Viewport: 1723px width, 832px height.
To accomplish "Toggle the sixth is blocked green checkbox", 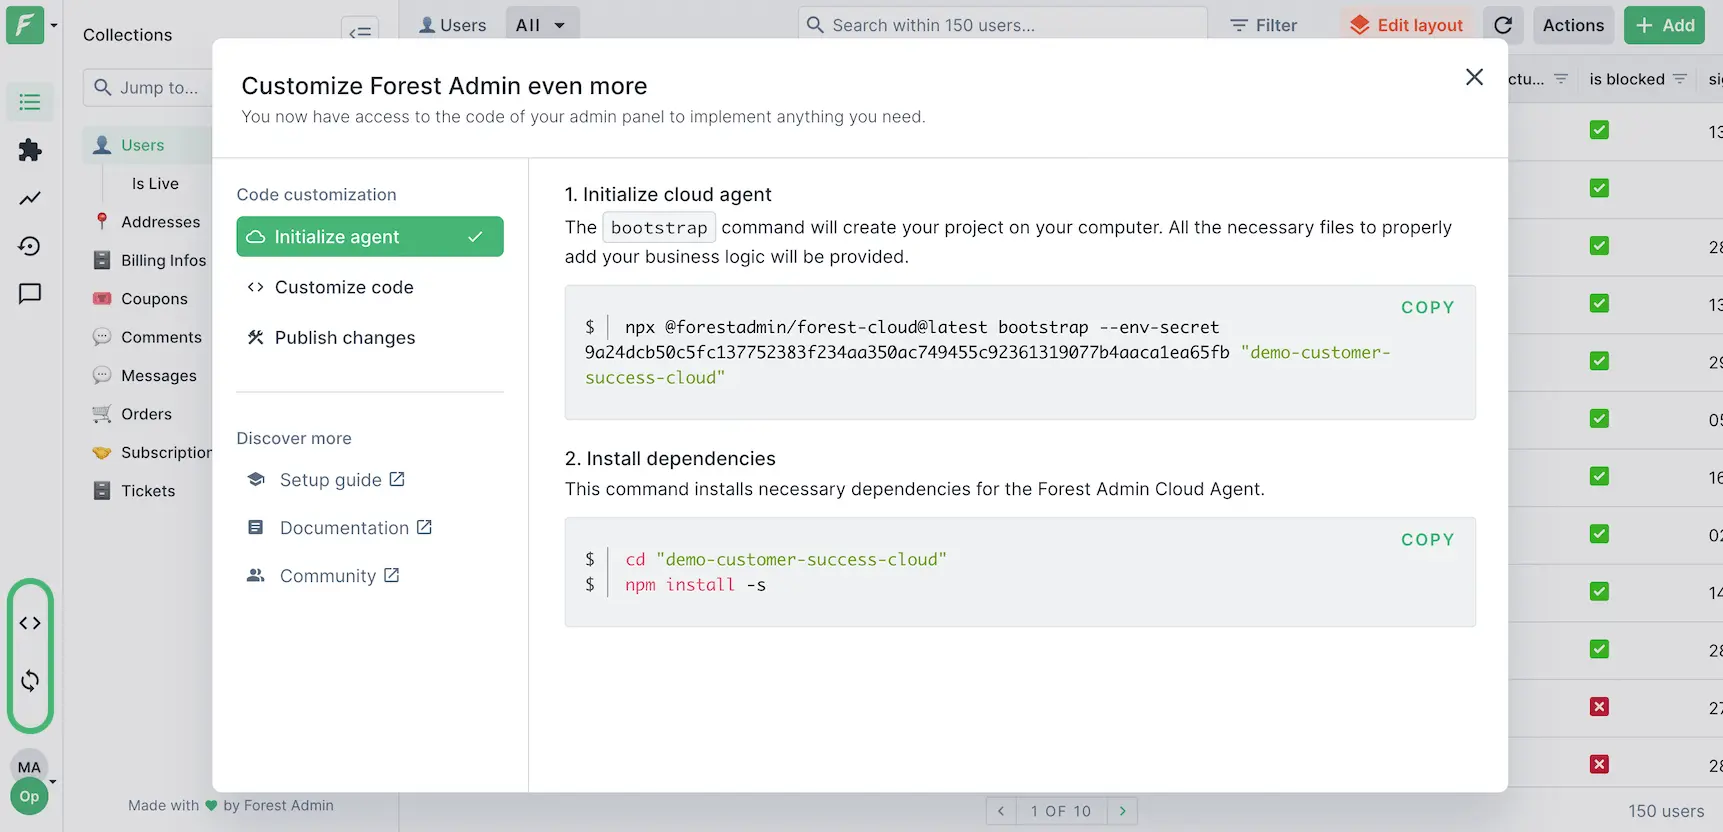I will pos(1599,419).
